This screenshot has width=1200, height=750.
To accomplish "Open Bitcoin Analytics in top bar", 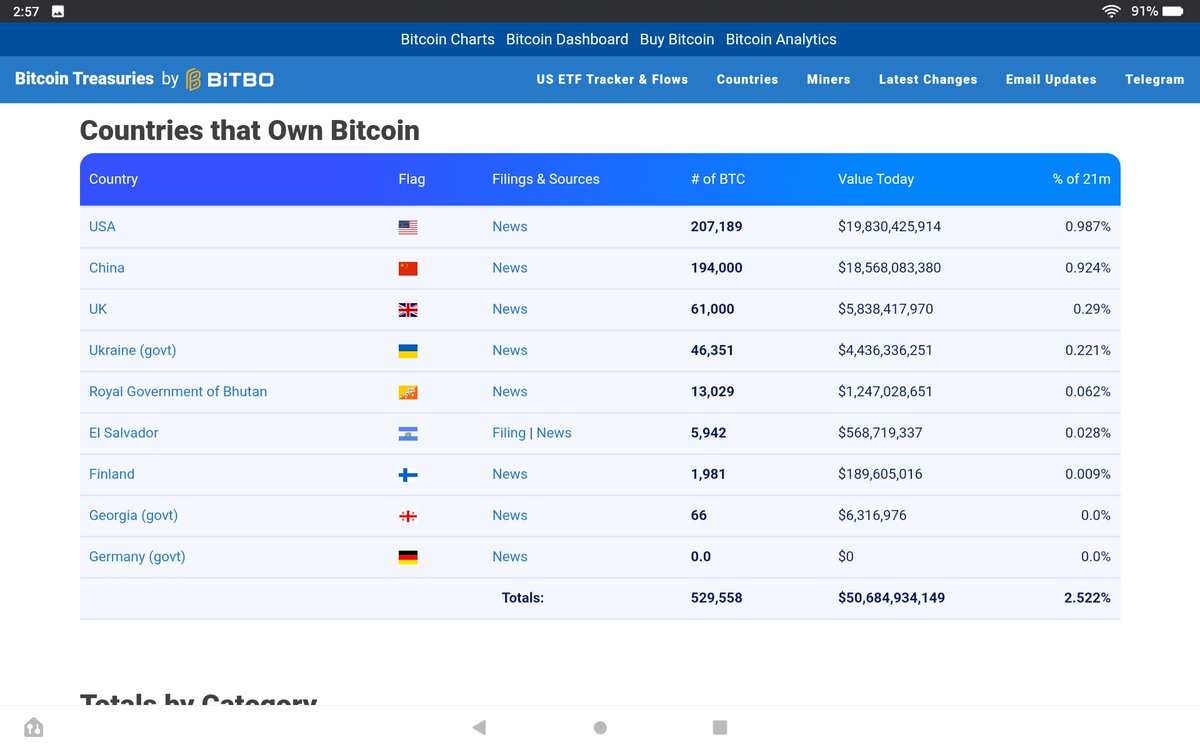I will pyautogui.click(x=781, y=39).
